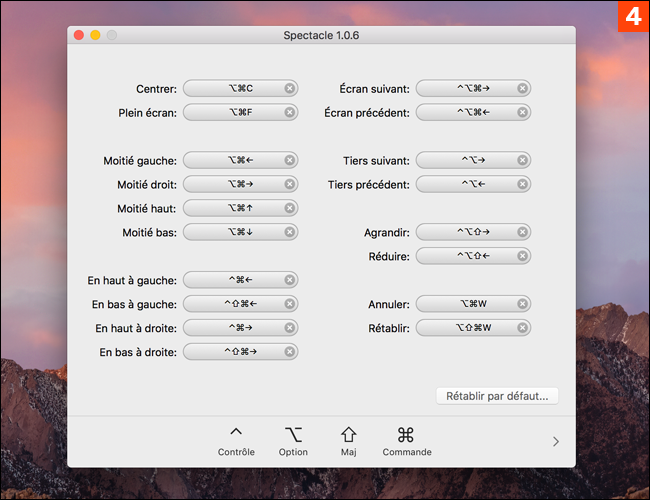Clear the Moitié bas shortcut
Image resolution: width=650 pixels, height=500 pixels.
[290, 232]
